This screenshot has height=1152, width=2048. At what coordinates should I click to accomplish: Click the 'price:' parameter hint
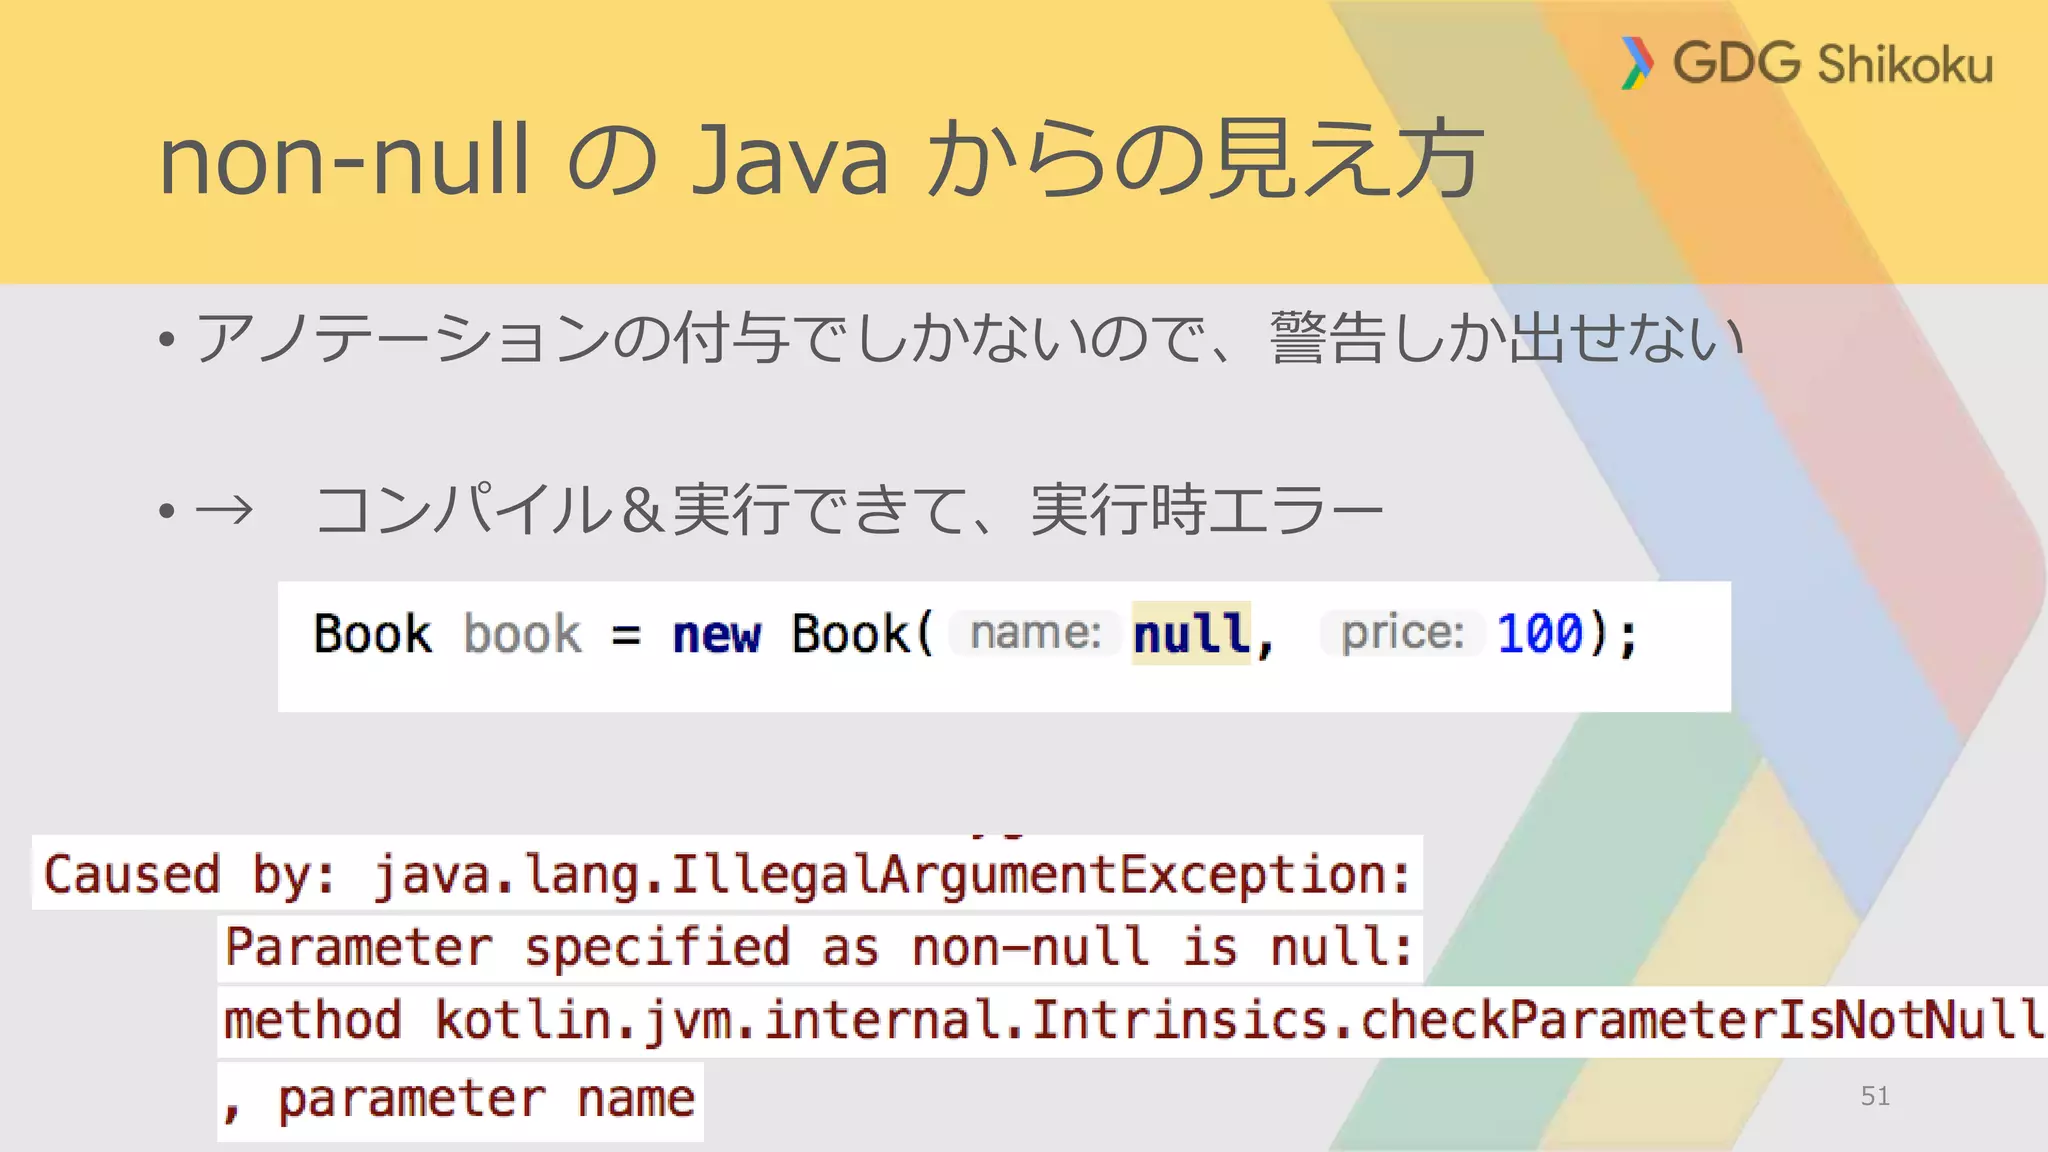(x=1402, y=633)
